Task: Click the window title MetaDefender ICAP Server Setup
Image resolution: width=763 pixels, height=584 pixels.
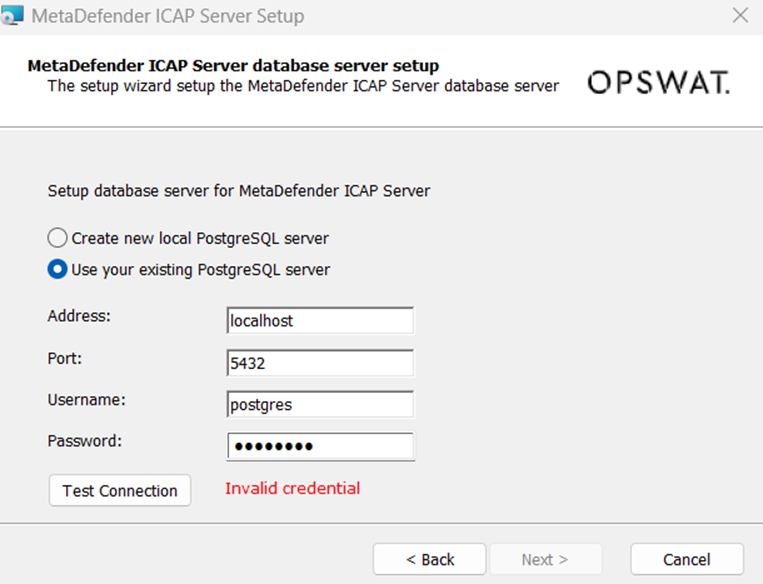Action: tap(168, 16)
